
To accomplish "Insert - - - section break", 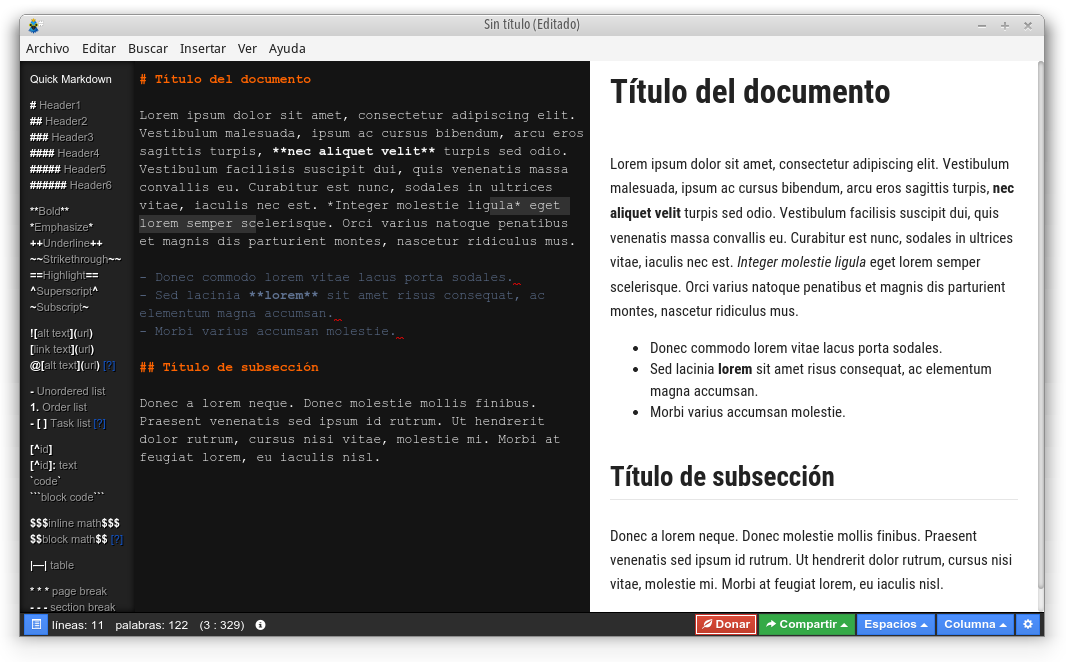I will [x=72, y=607].
